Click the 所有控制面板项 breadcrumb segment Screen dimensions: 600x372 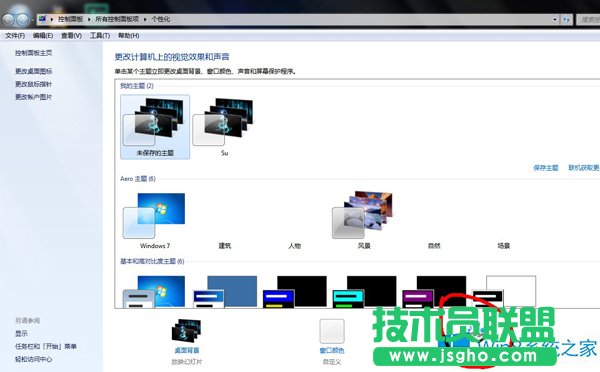117,19
